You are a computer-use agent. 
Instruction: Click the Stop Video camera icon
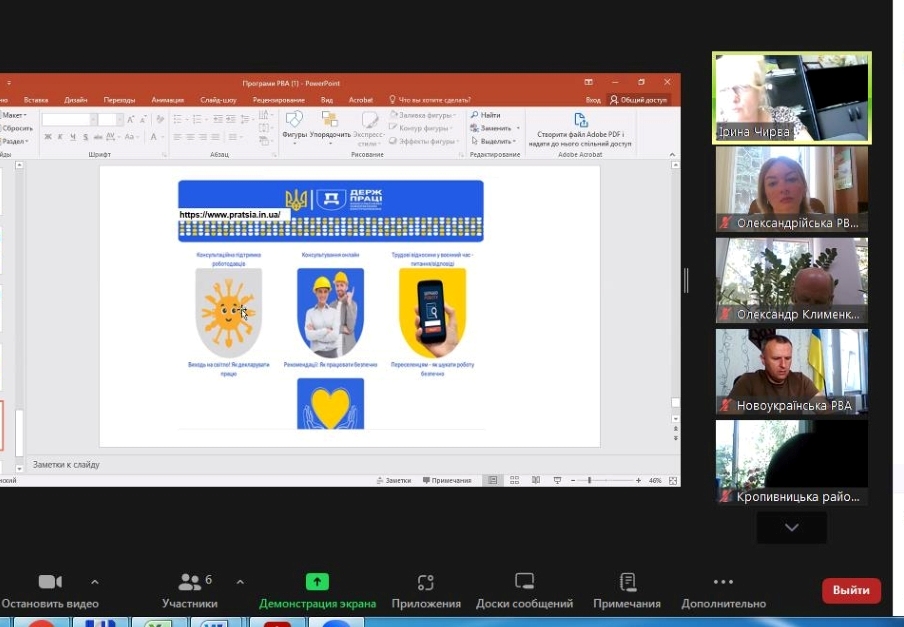point(49,582)
